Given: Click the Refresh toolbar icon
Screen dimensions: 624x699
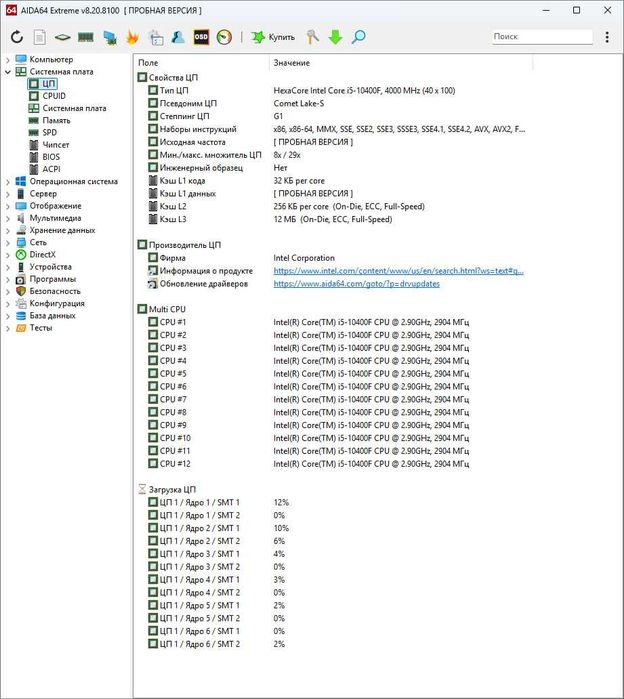Looking at the screenshot, I should coord(17,37).
